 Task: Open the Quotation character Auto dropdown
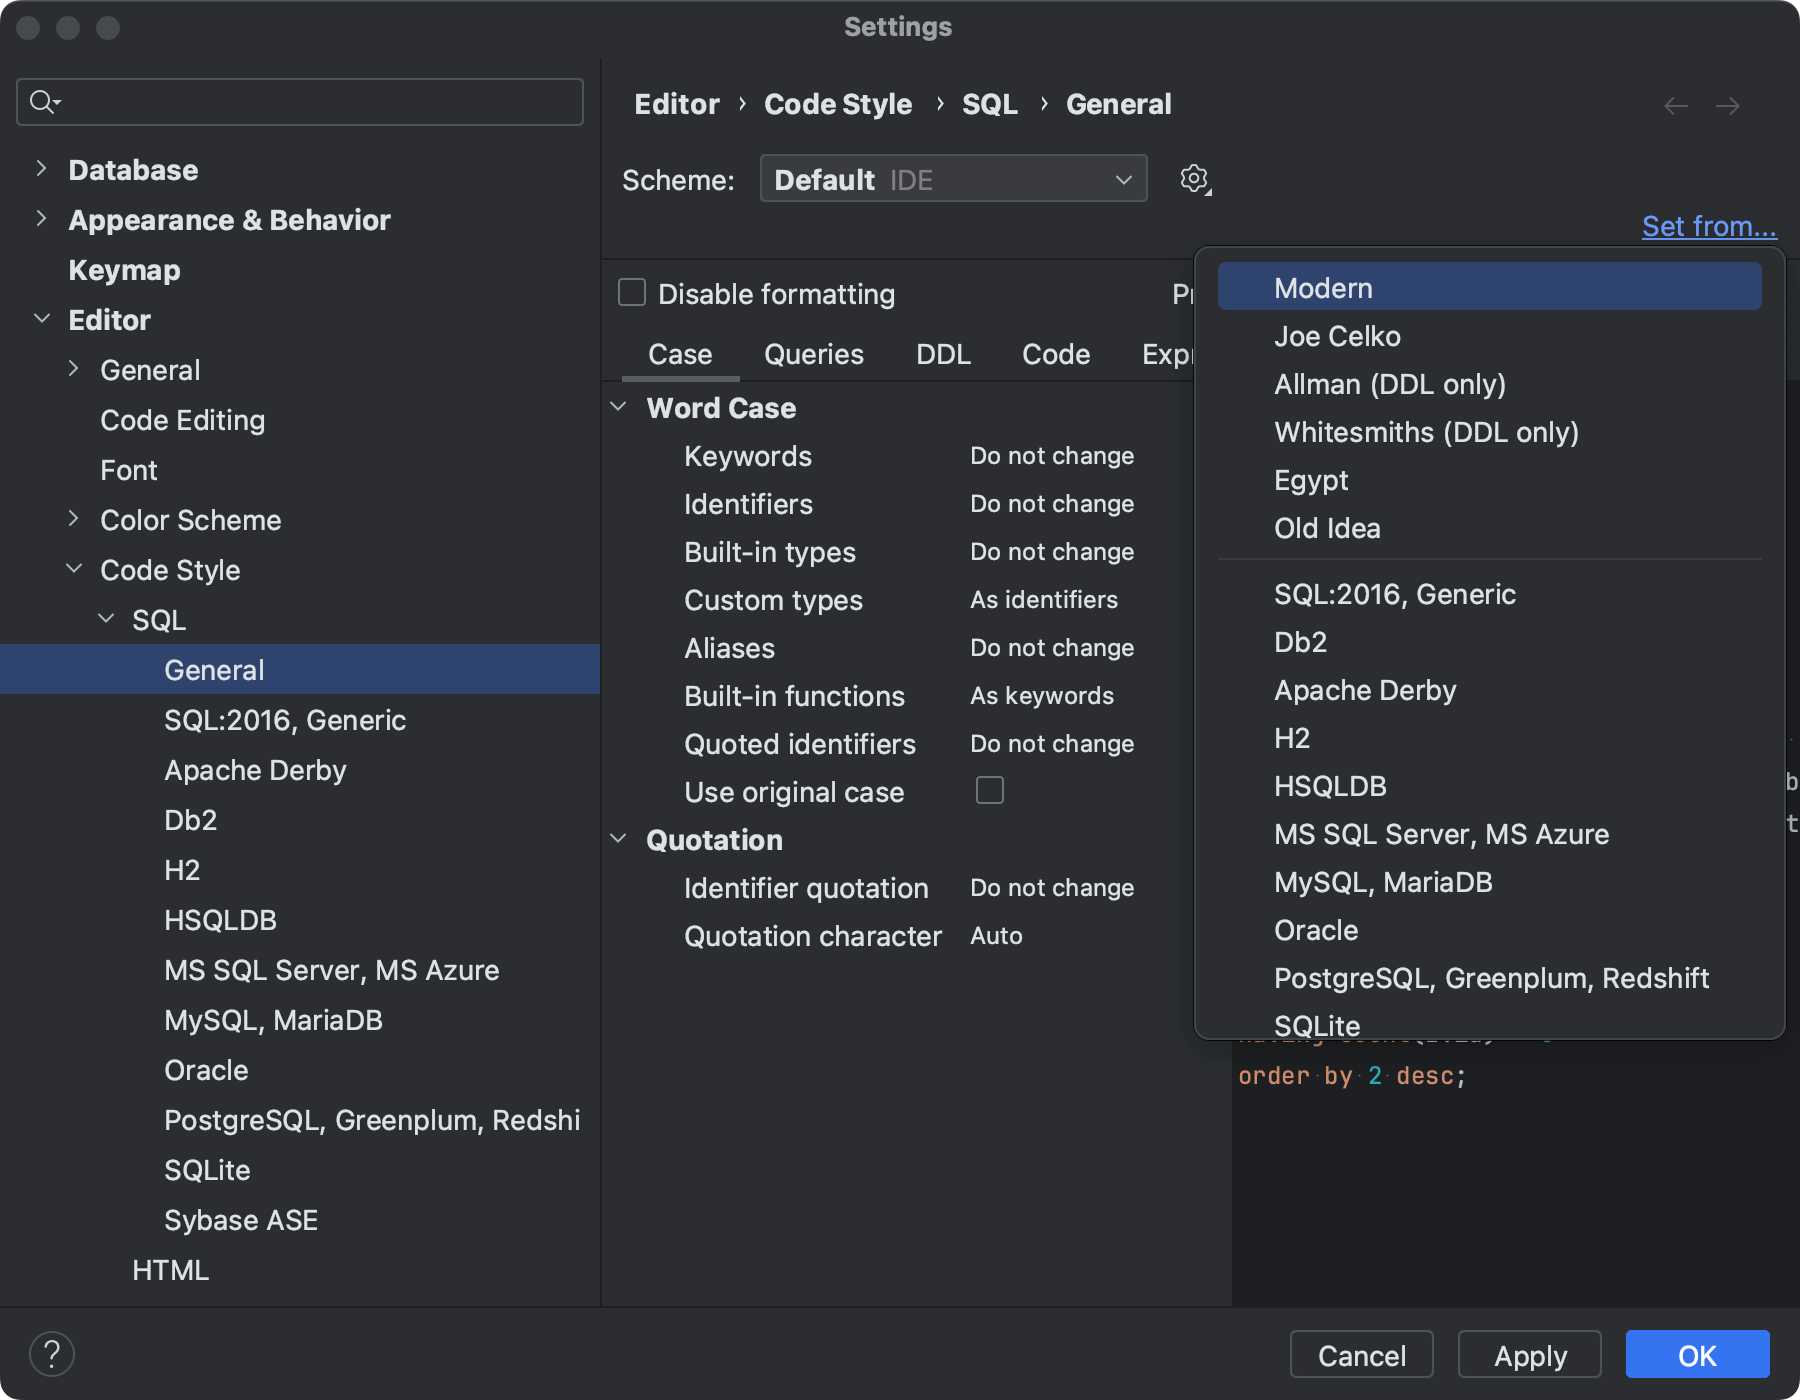996,936
